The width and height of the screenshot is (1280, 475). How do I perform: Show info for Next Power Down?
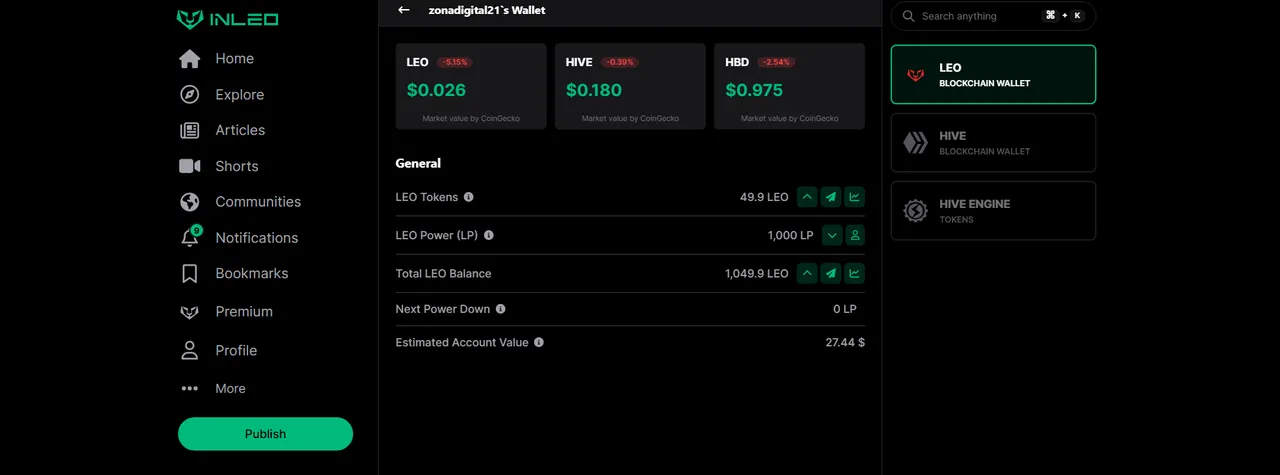coord(501,309)
